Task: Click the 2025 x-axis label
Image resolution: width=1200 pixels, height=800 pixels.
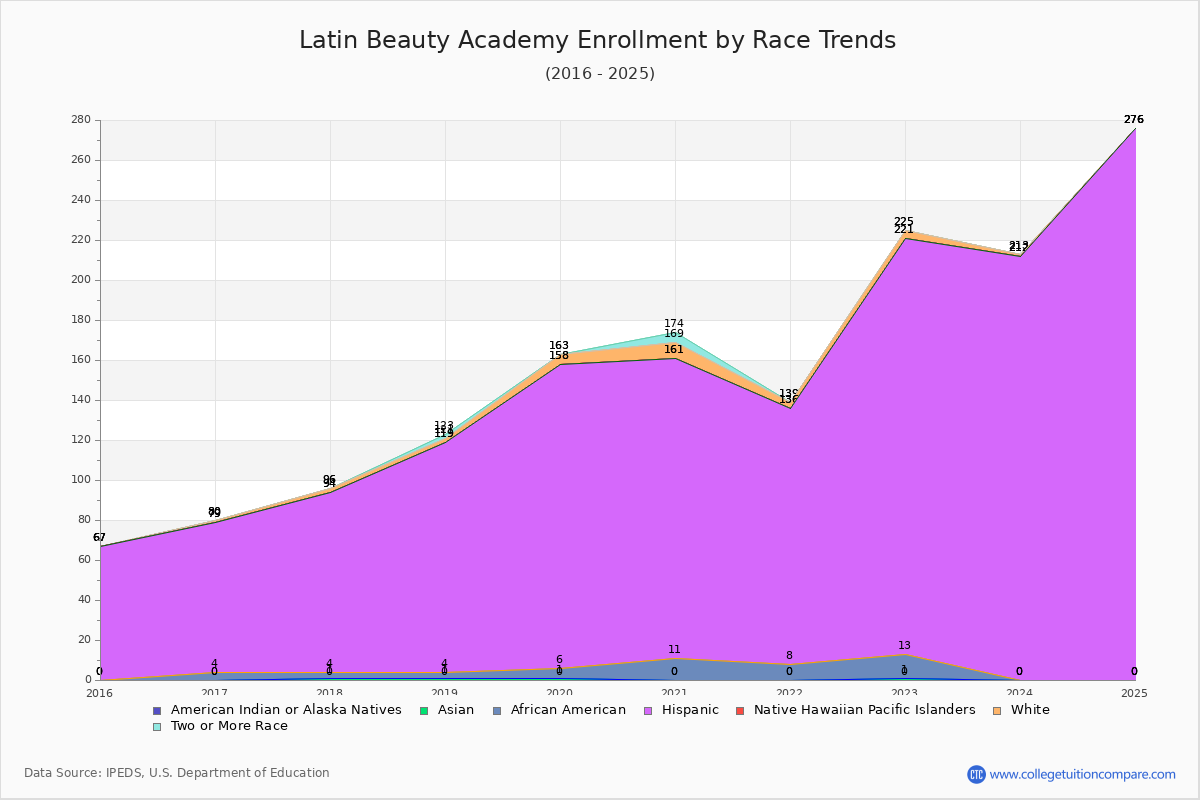Action: 1134,693
